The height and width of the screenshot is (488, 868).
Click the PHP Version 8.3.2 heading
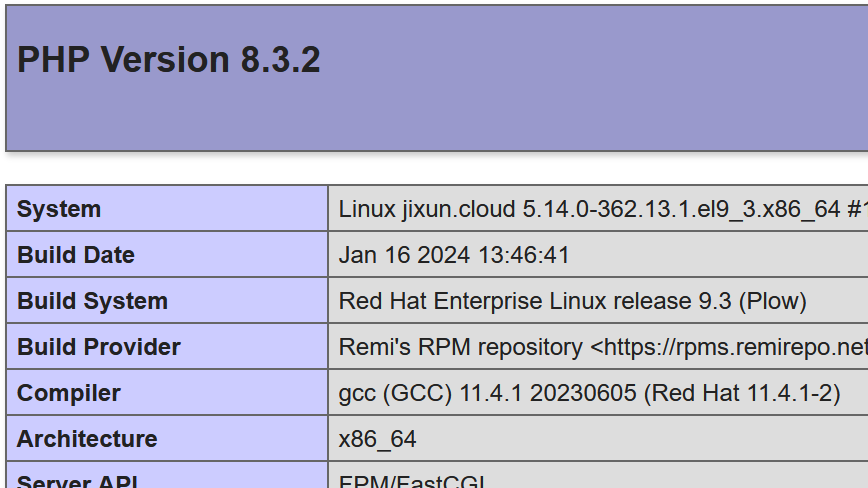(x=169, y=60)
